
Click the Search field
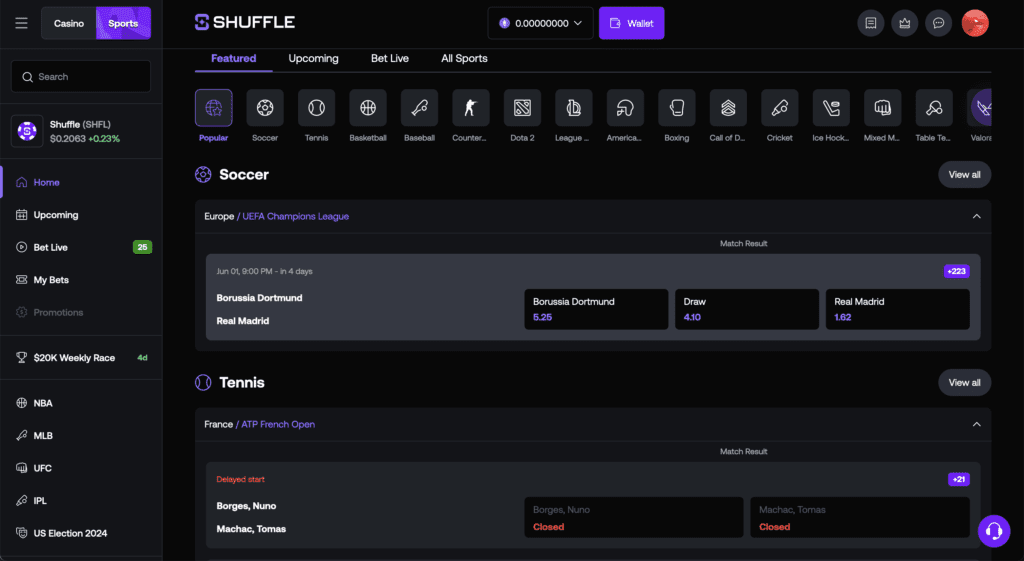coord(81,76)
